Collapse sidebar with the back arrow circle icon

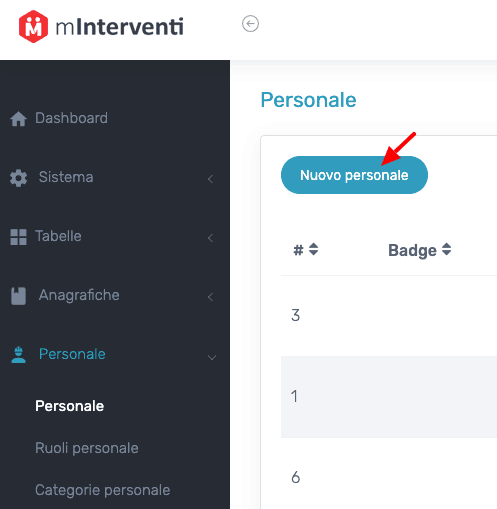point(250,24)
